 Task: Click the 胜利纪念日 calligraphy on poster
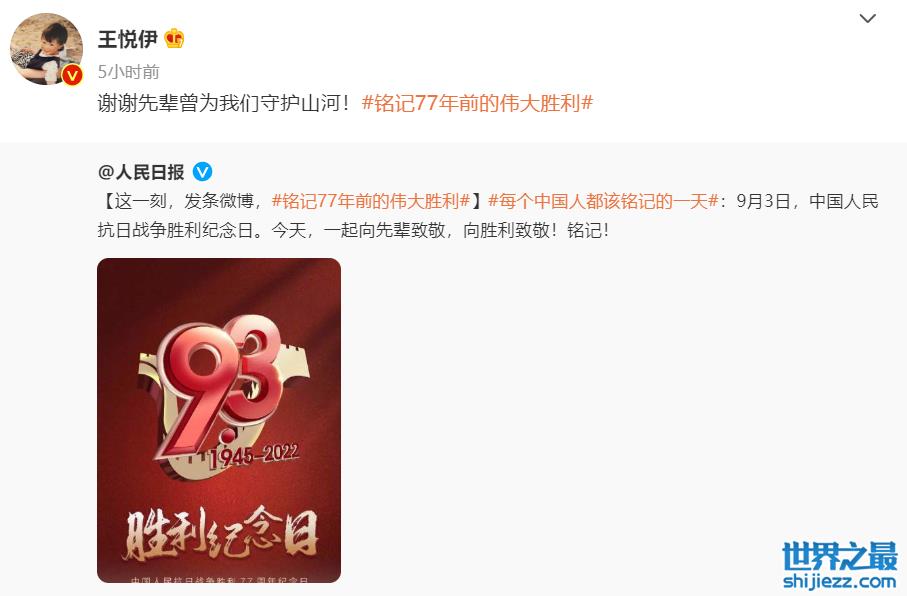tap(220, 533)
